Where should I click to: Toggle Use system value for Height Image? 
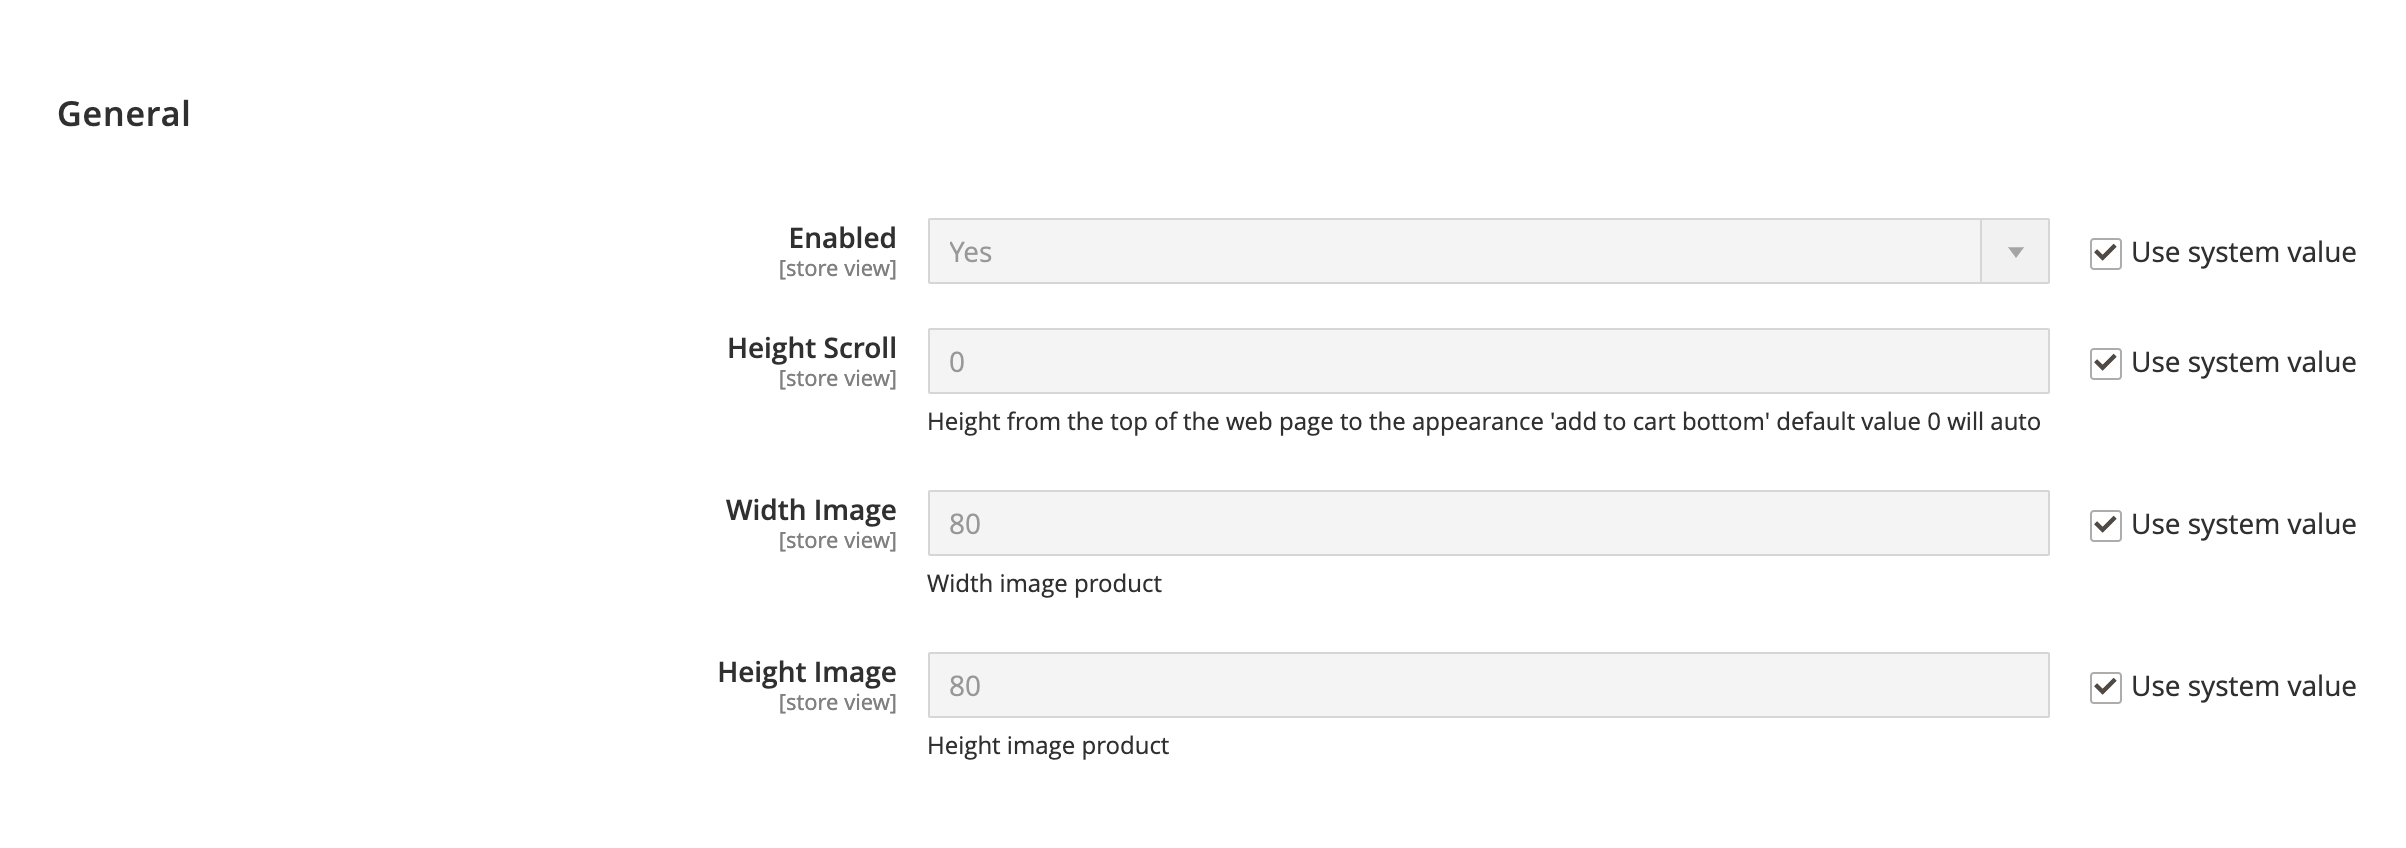point(2105,687)
